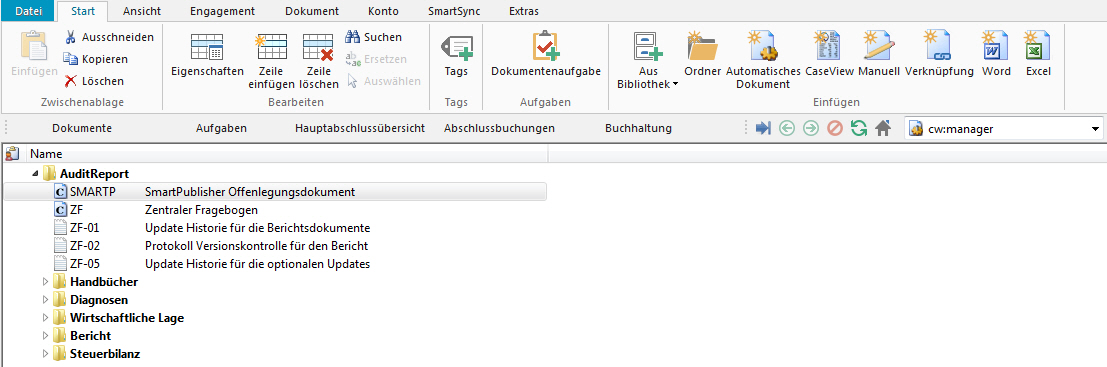1107x367 pixels.
Task: Click the Kopieren copy icon
Action: point(71,59)
